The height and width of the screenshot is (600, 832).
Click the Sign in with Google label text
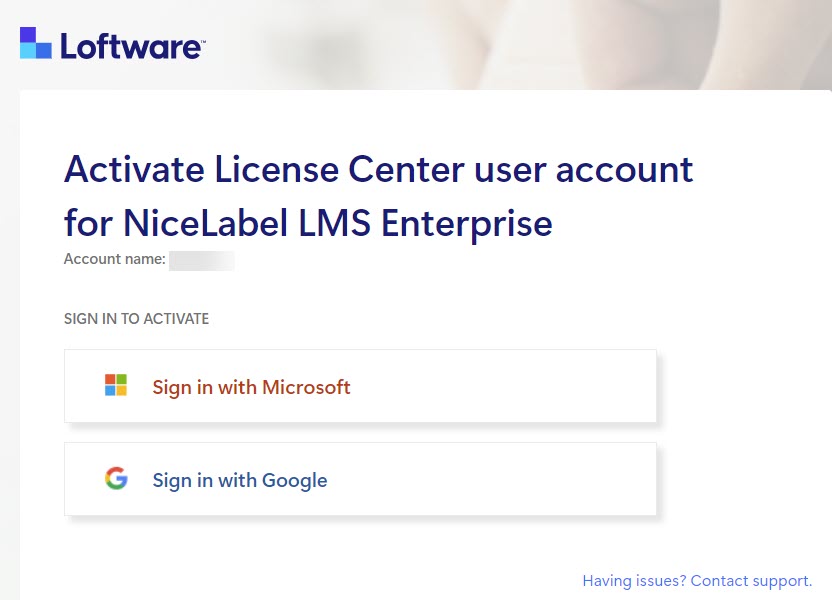click(240, 480)
